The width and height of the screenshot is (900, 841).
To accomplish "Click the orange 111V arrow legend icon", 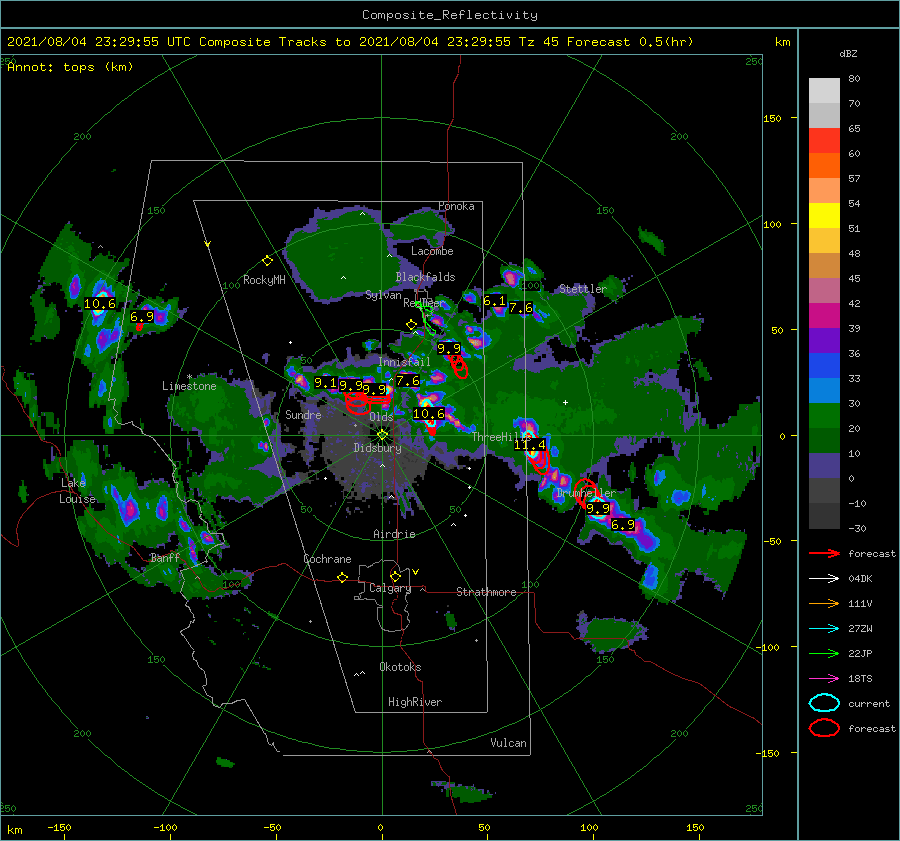I will (824, 603).
